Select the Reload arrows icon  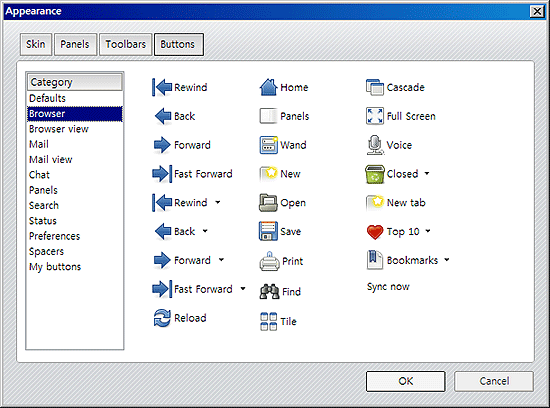pos(162,318)
